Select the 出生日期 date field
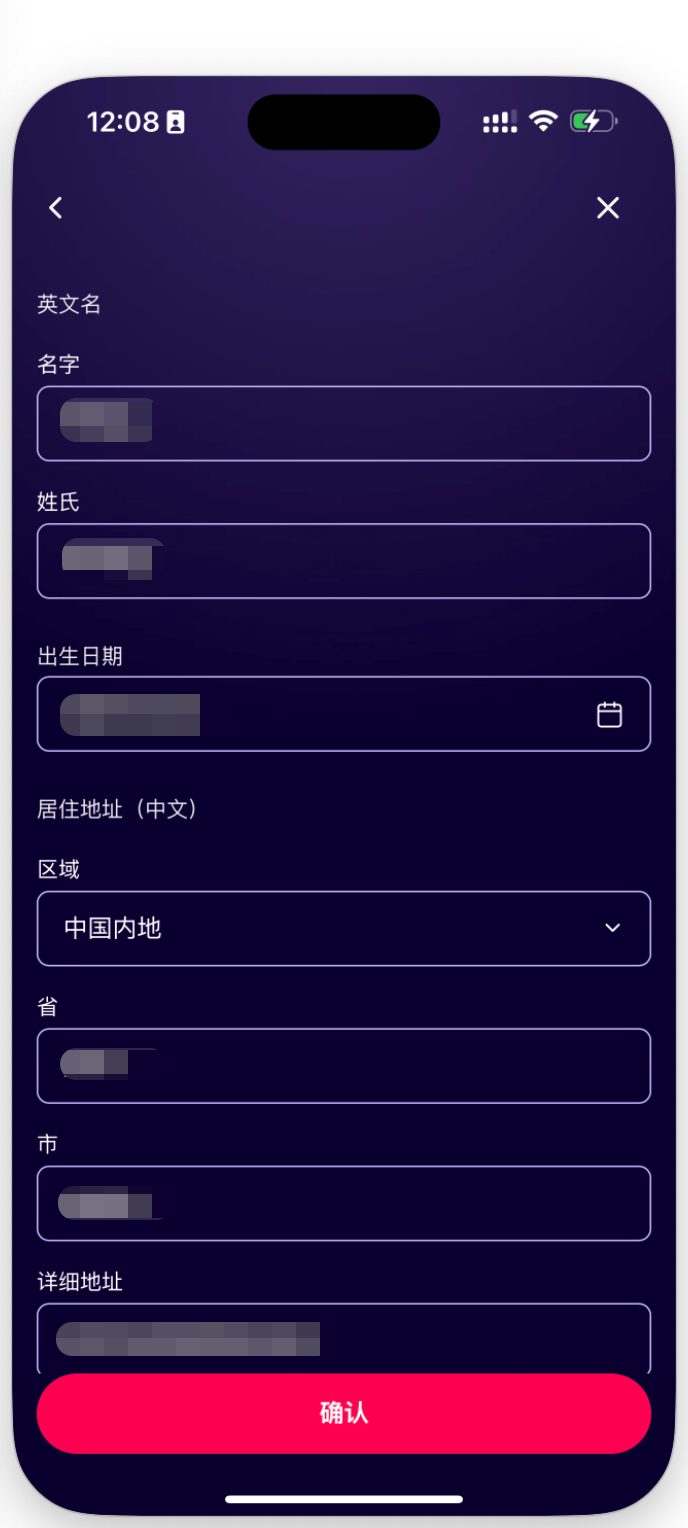The image size is (688, 1528). [x=320, y=714]
